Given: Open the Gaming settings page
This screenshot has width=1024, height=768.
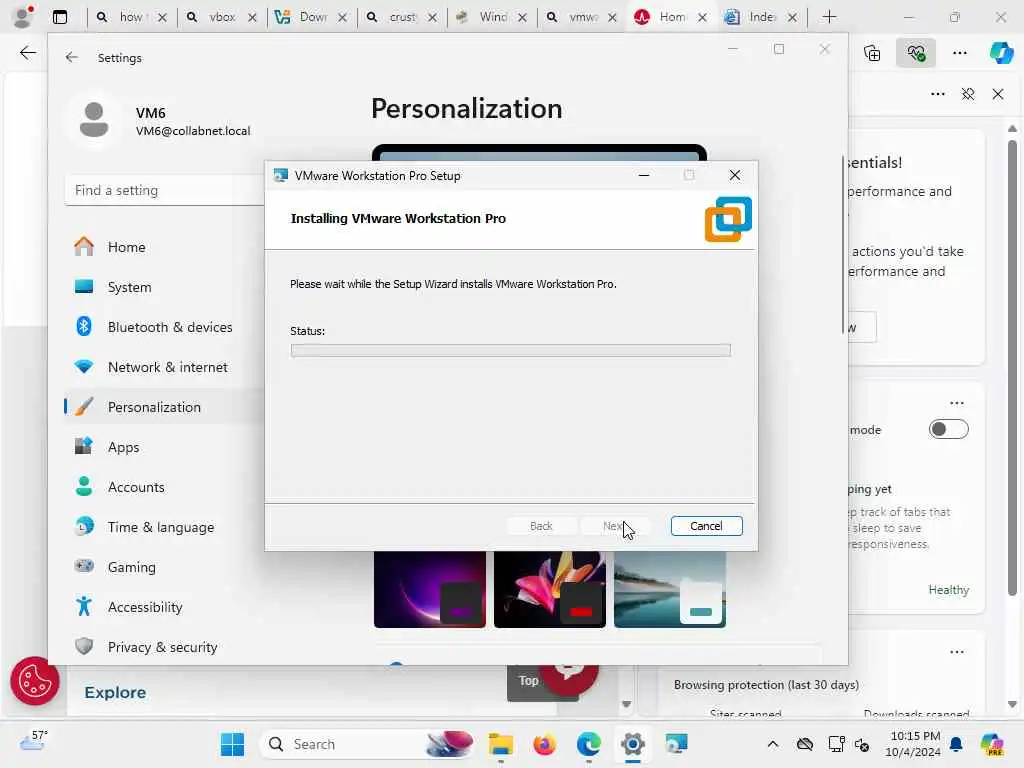Looking at the screenshot, I should coord(165,567).
